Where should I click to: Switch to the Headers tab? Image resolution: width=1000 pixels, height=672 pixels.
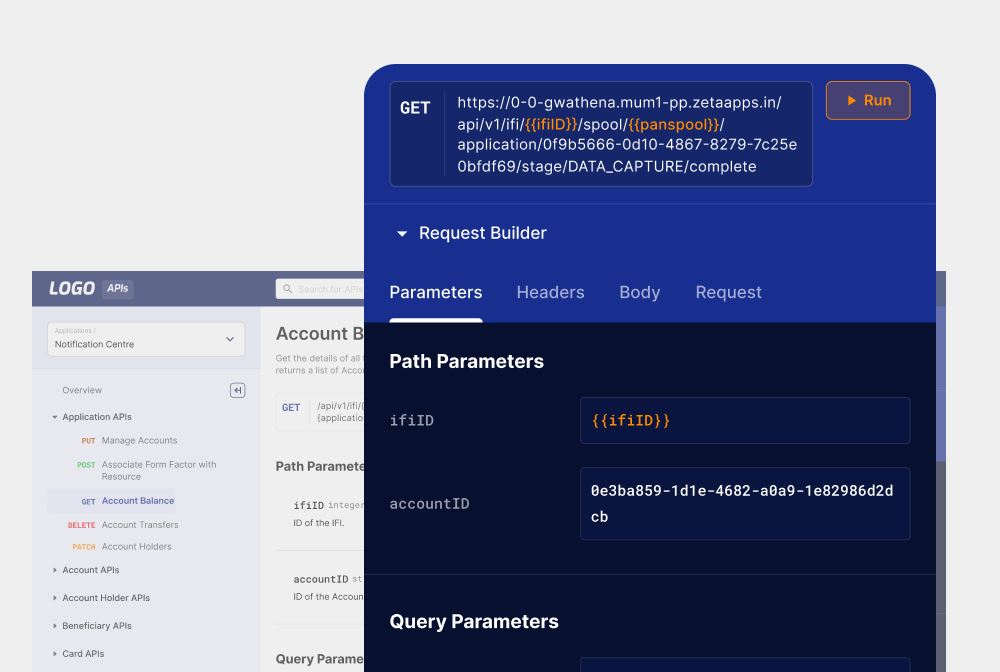pyautogui.click(x=550, y=292)
